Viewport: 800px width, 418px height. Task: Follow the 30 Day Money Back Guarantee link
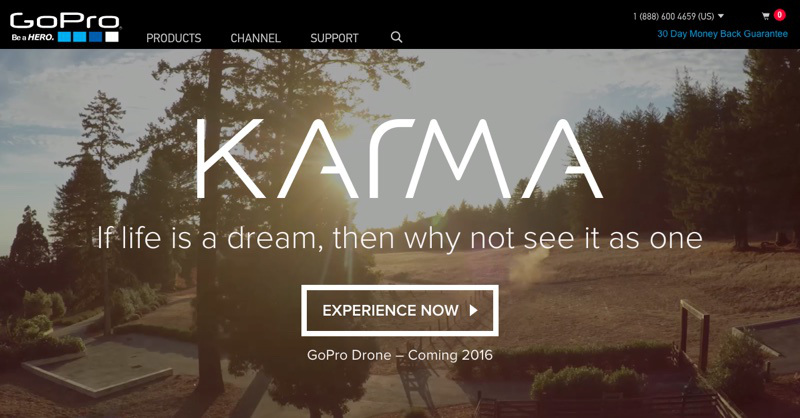point(722,34)
